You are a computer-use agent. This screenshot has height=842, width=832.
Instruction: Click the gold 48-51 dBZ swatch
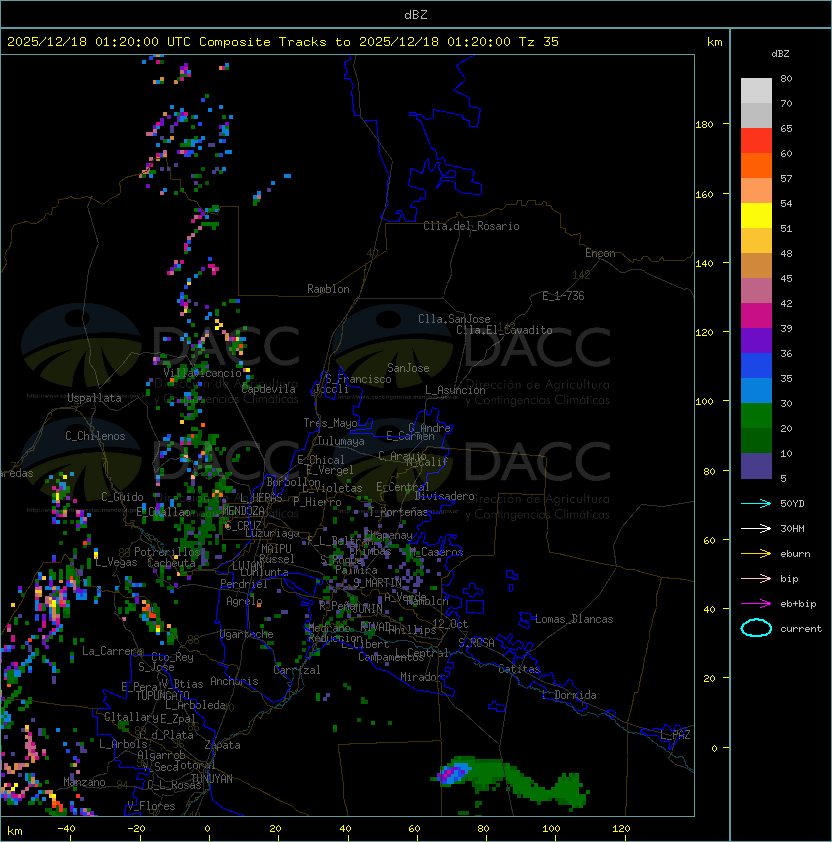pyautogui.click(x=756, y=241)
